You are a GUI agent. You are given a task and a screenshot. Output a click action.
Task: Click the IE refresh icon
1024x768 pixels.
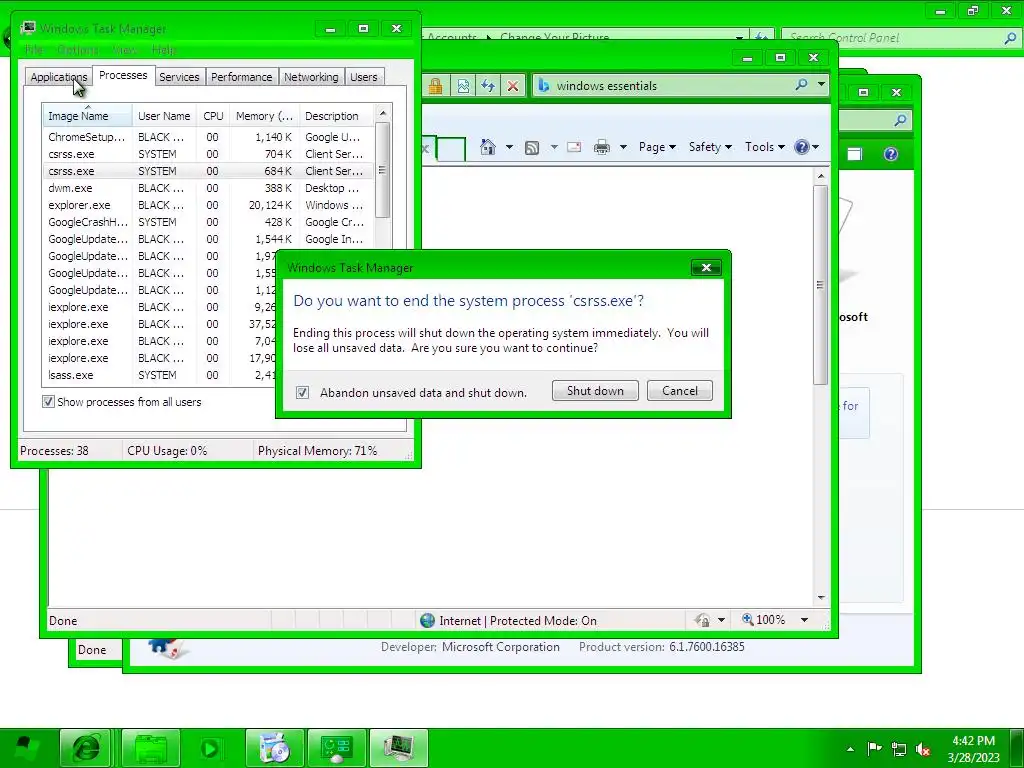[488, 86]
